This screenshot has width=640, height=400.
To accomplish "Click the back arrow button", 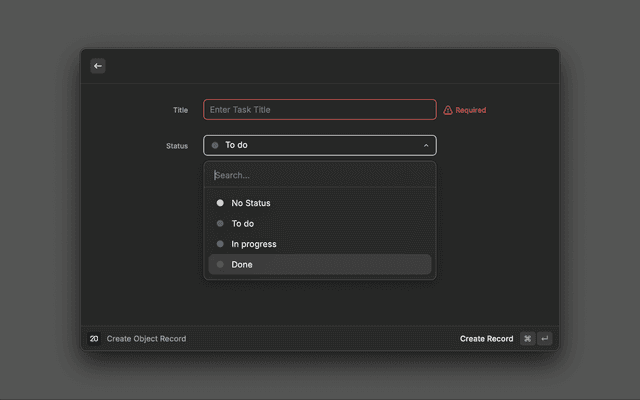I will (x=98, y=66).
